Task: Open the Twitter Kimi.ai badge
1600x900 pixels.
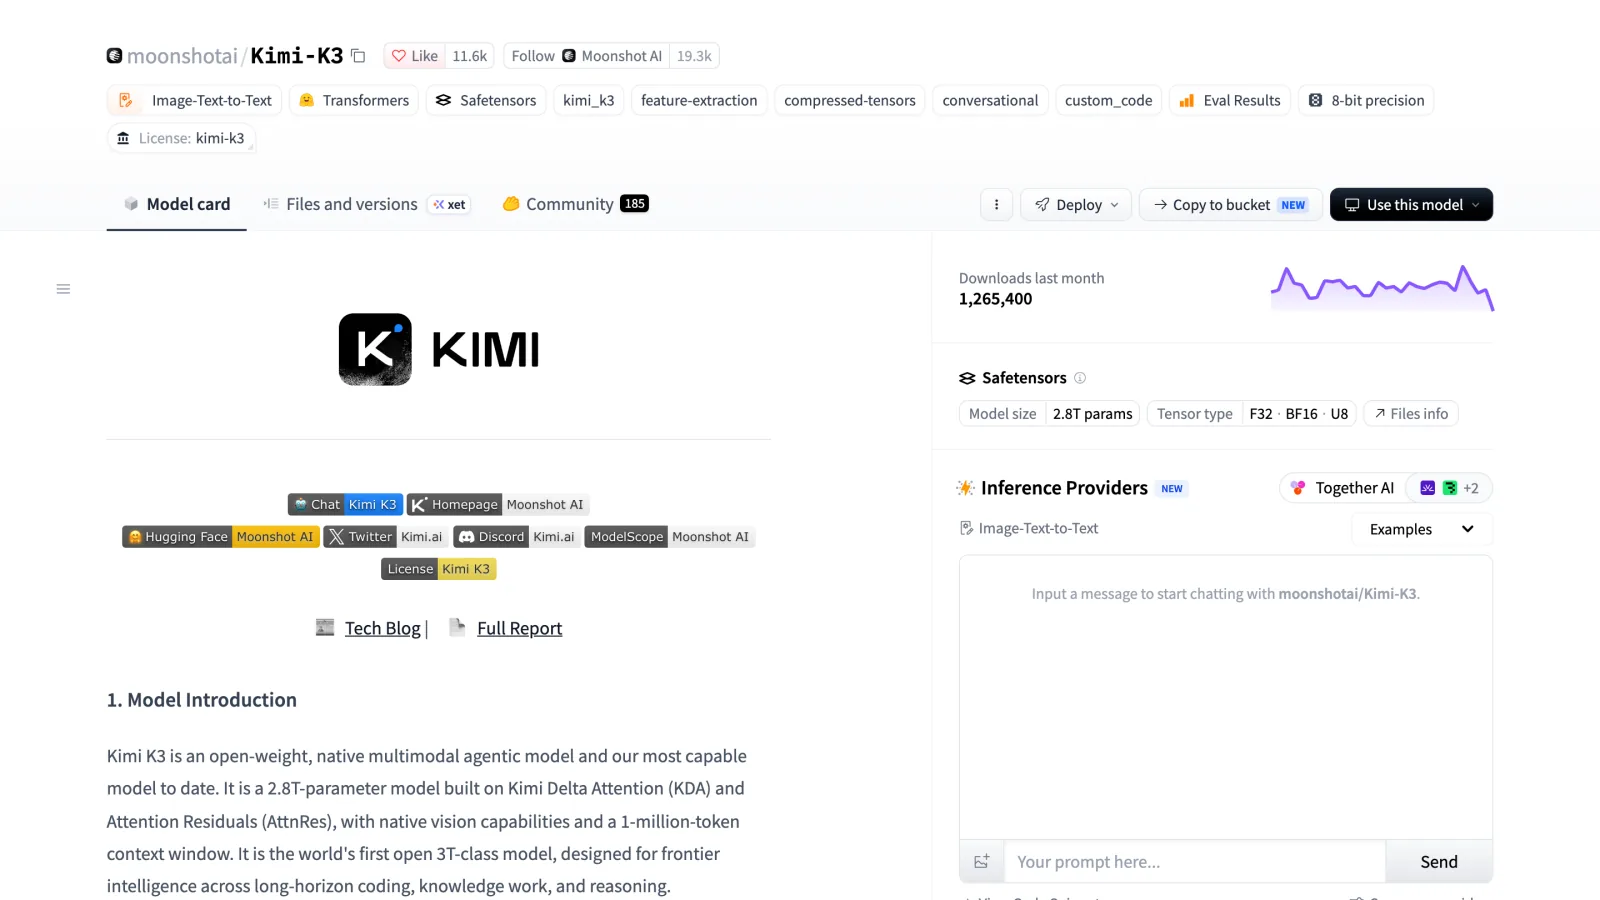Action: (x=385, y=537)
